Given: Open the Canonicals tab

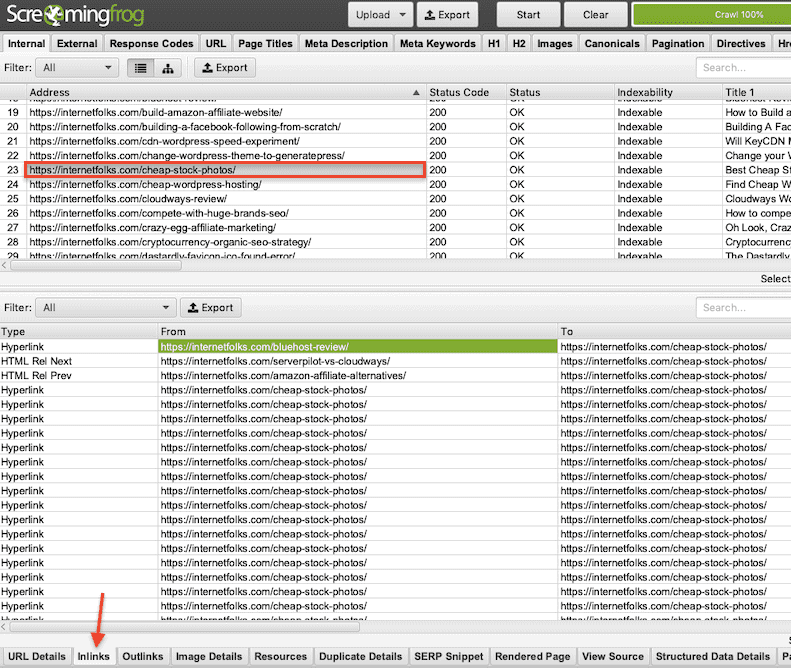Looking at the screenshot, I should click(612, 43).
